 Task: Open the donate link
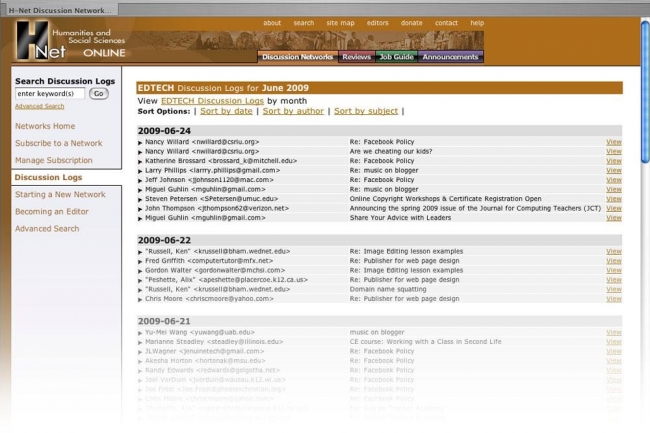pos(412,23)
